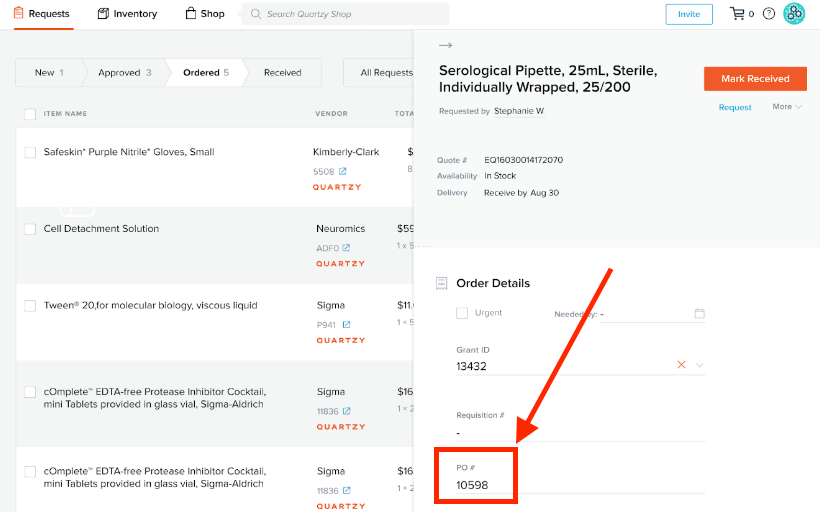
Task: Collapse details panel with arrow icon
Action: pyautogui.click(x=445, y=45)
